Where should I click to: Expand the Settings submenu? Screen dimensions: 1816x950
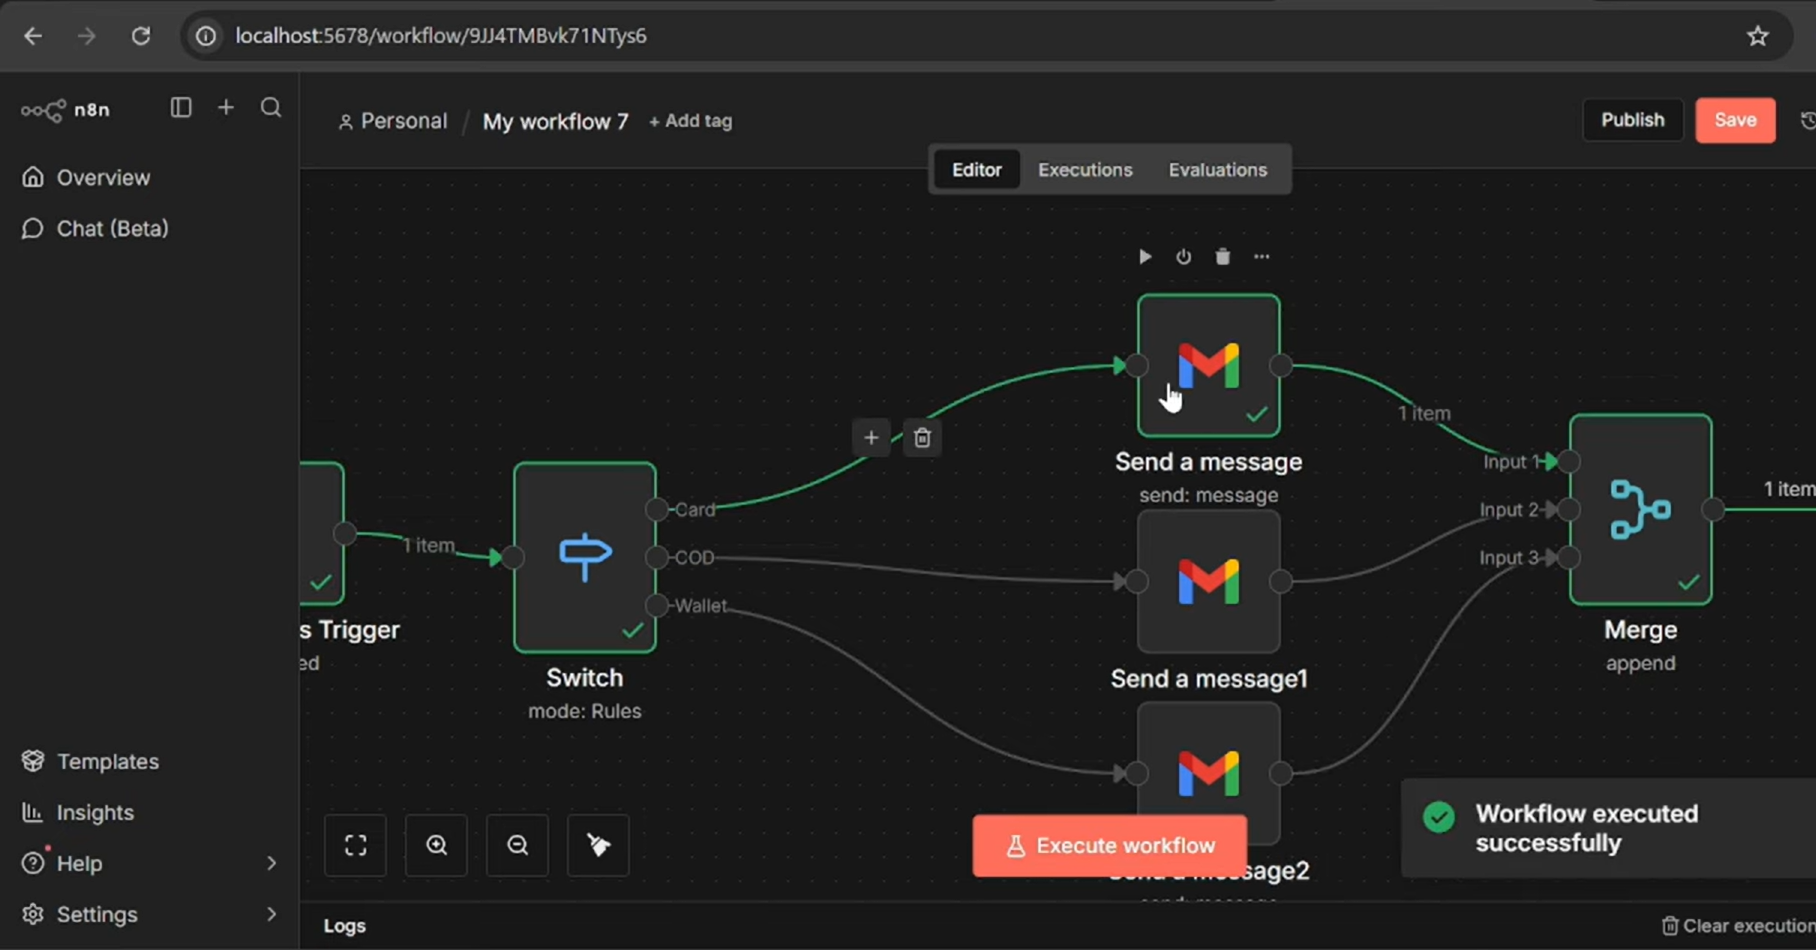tap(271, 914)
